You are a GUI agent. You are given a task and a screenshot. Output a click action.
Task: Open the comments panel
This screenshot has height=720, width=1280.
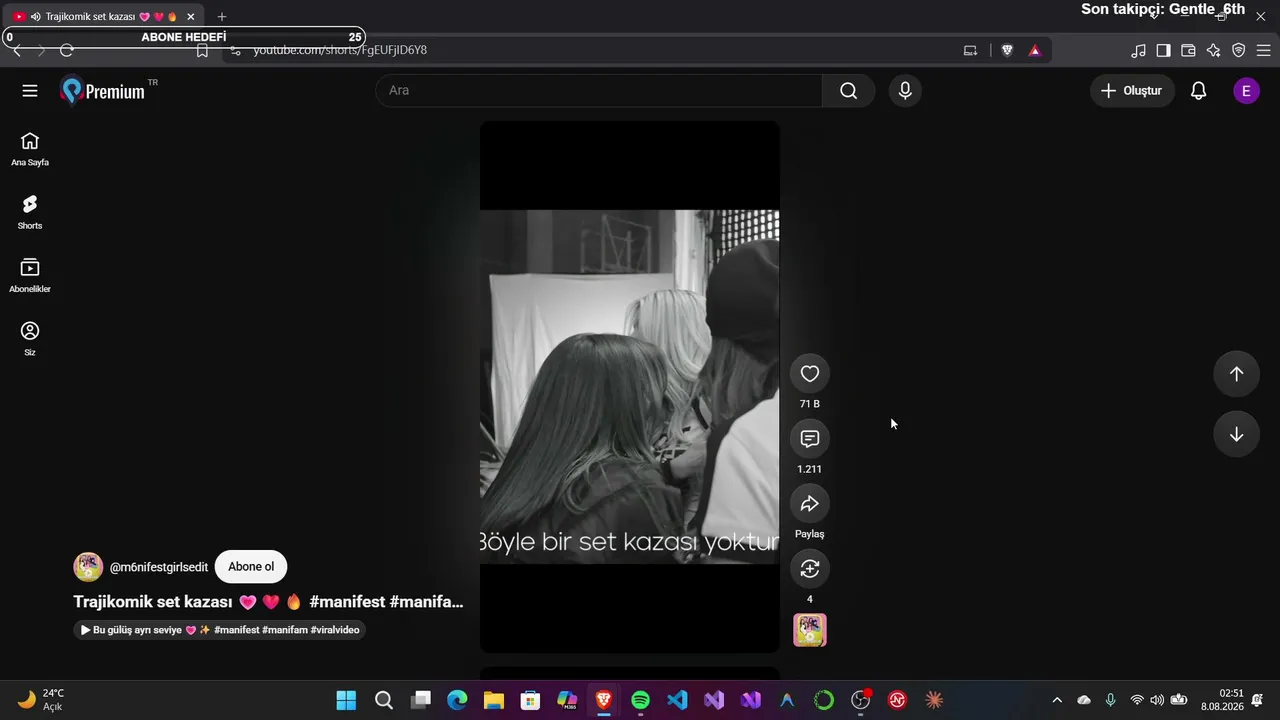click(x=810, y=439)
